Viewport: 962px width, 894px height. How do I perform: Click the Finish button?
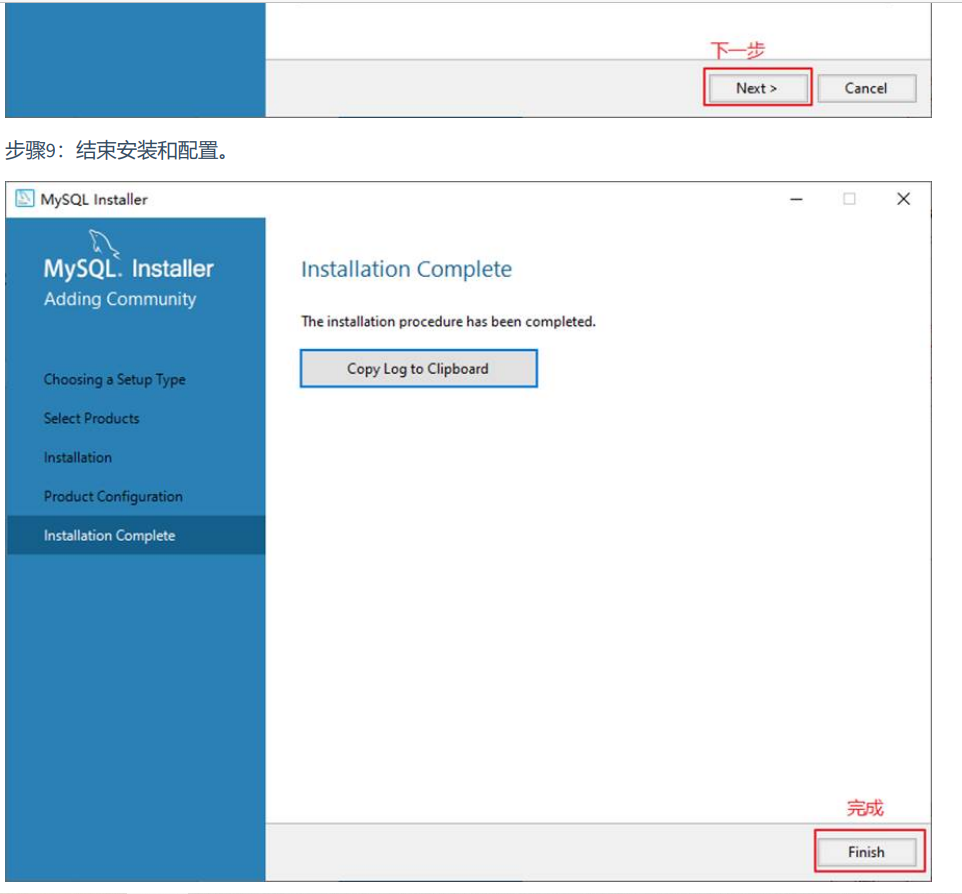[866, 852]
